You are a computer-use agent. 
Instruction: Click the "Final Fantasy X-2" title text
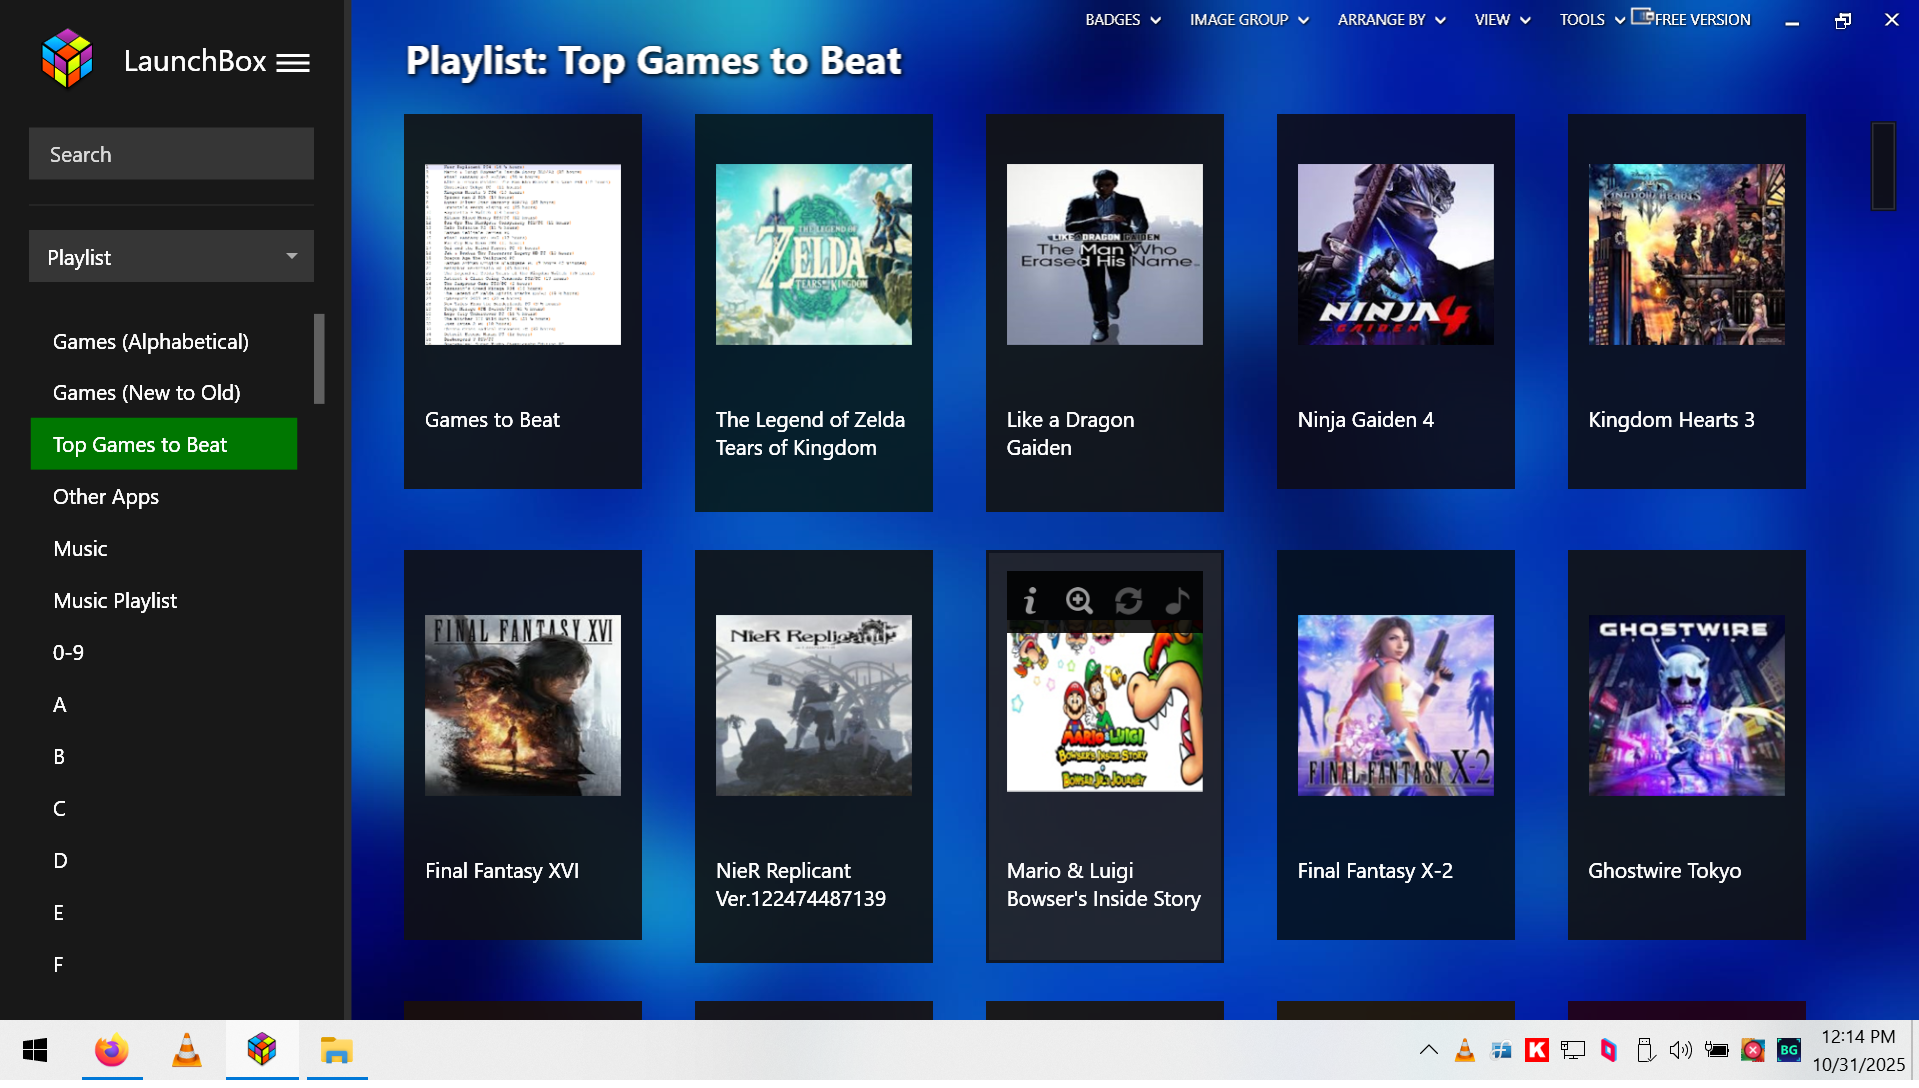pyautogui.click(x=1375, y=871)
